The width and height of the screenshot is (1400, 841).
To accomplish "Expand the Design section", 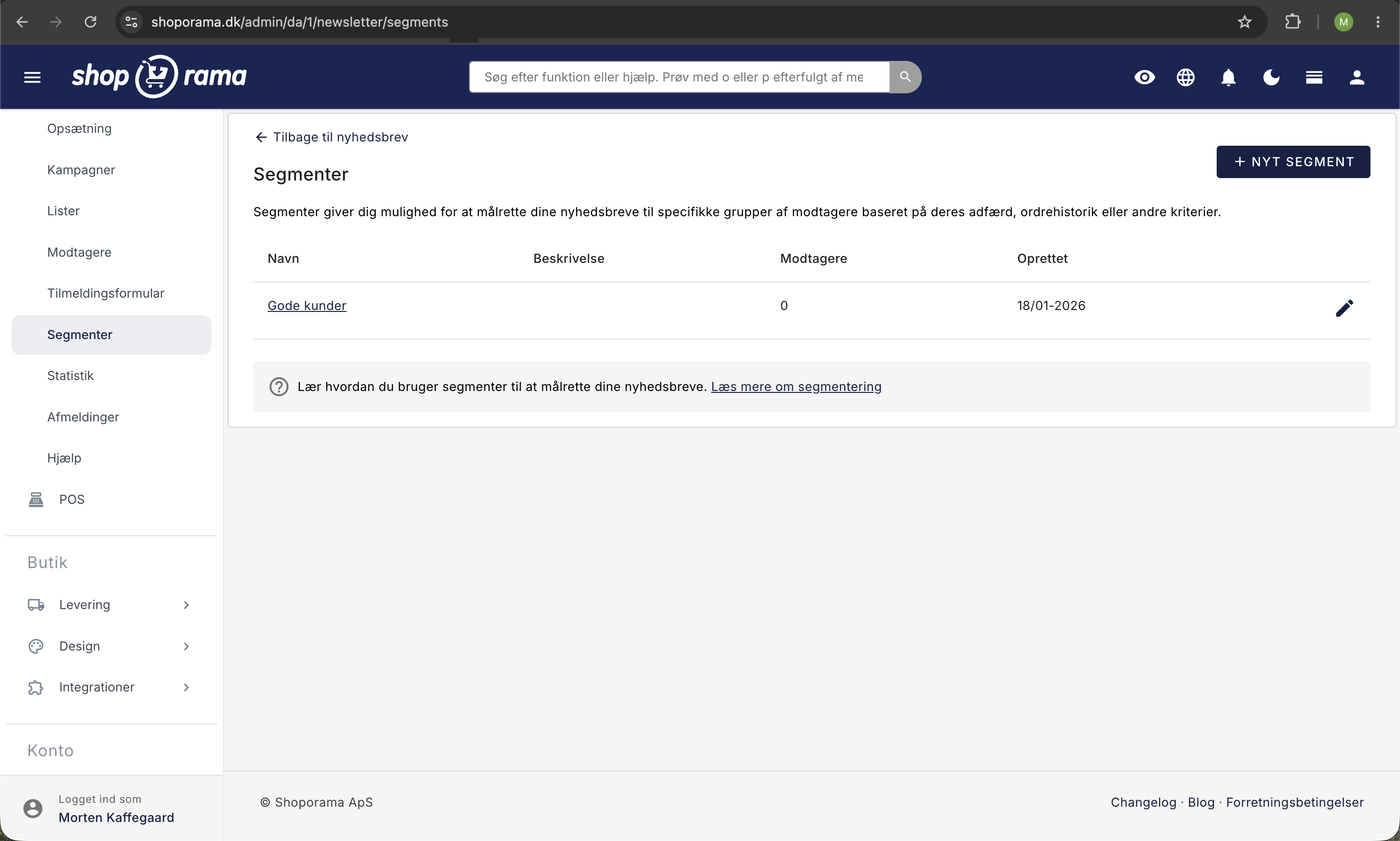I will coord(109,646).
